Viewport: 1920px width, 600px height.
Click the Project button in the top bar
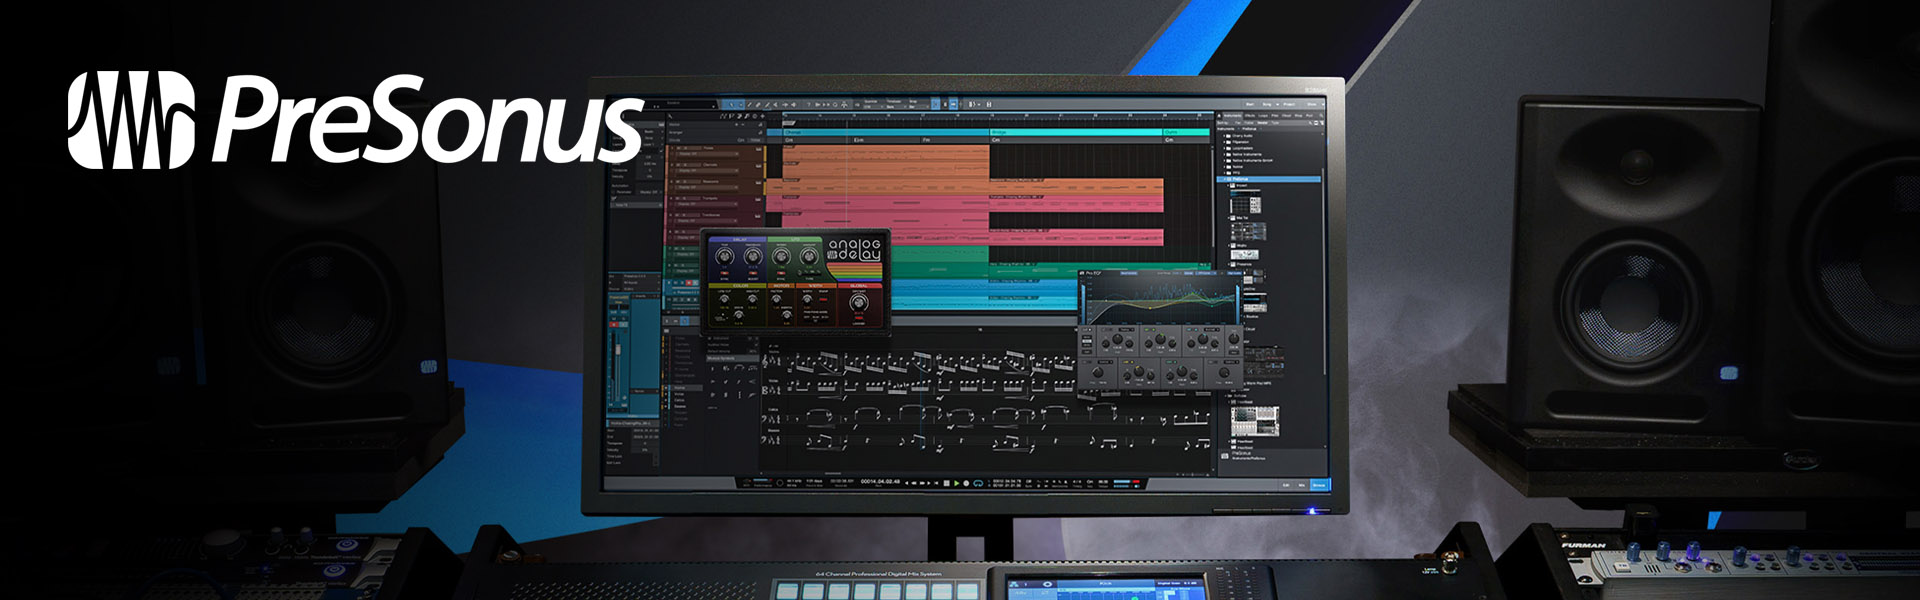(x=1289, y=104)
